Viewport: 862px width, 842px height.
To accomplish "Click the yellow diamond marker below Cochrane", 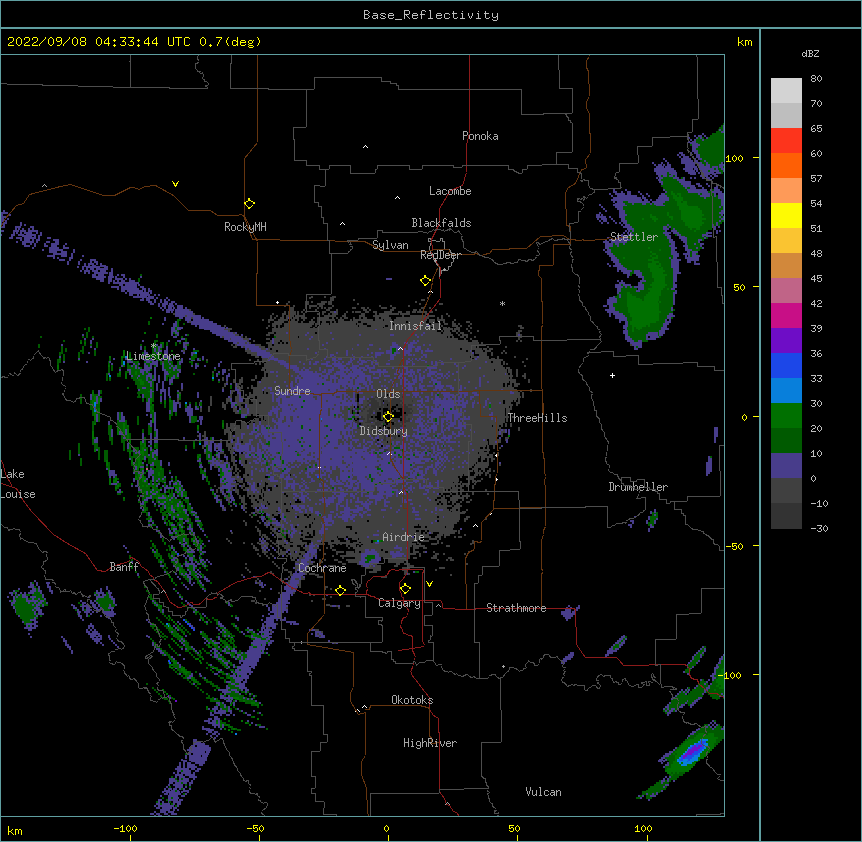I will 340,590.
